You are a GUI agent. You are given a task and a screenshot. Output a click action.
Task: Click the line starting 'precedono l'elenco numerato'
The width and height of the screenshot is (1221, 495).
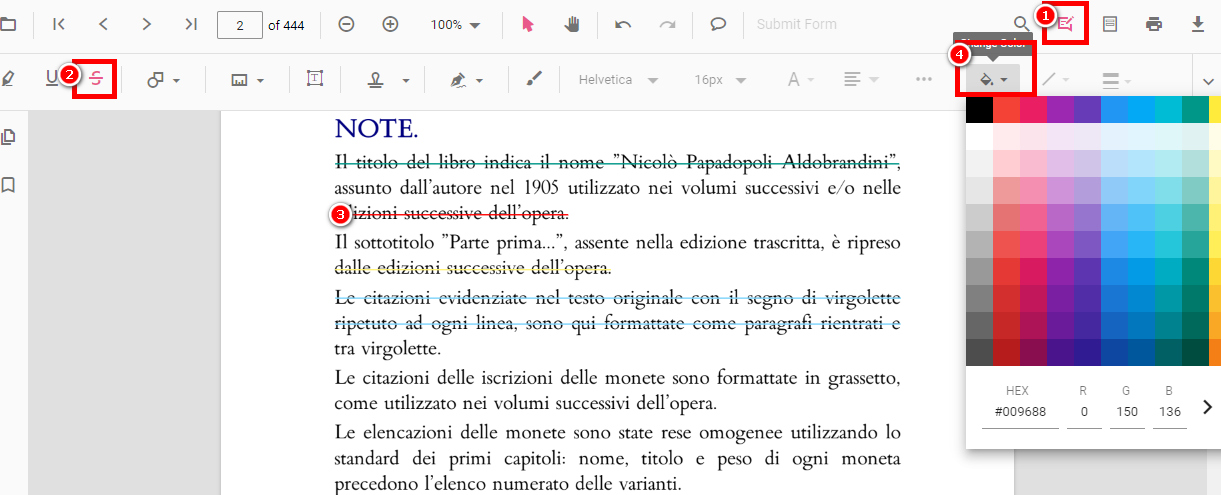coord(508,485)
